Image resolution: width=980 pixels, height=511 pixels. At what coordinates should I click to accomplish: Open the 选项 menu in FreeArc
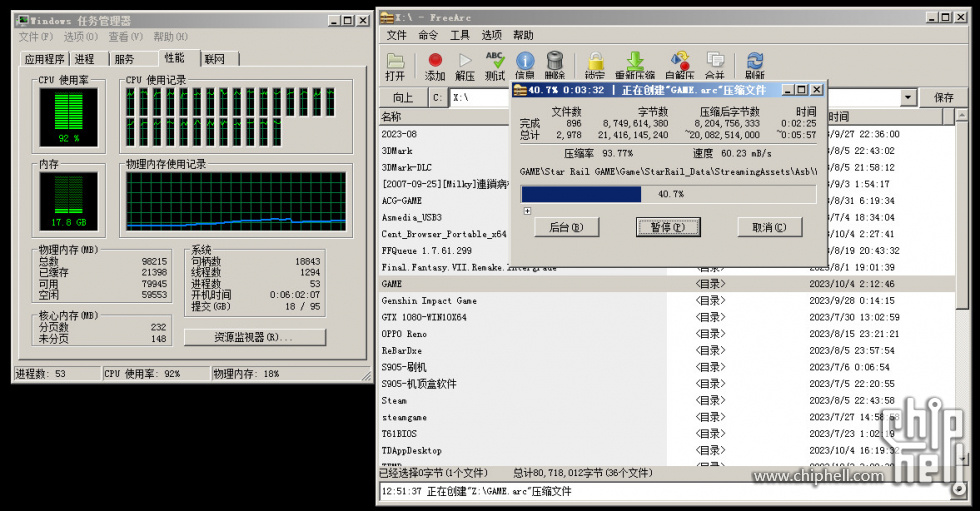[x=491, y=35]
